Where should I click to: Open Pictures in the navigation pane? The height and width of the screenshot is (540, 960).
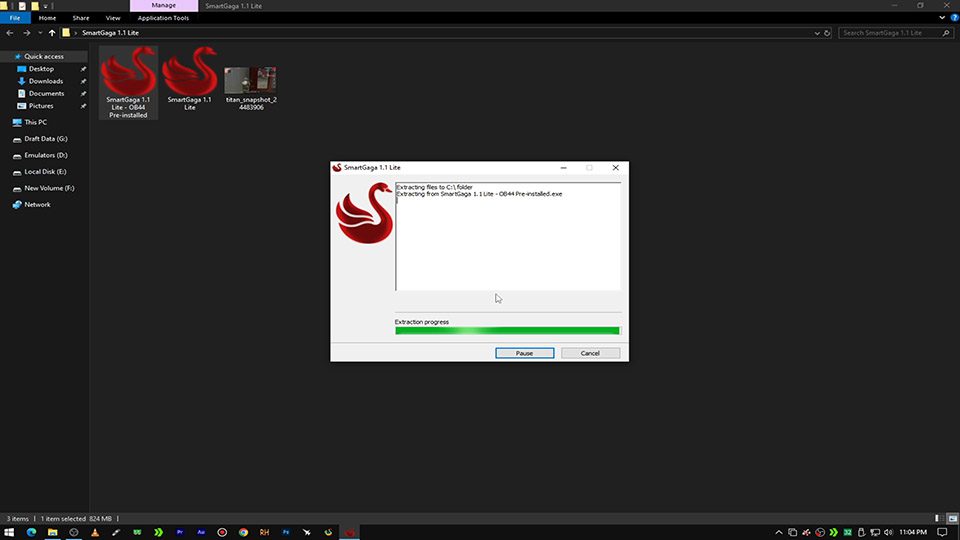click(40, 106)
